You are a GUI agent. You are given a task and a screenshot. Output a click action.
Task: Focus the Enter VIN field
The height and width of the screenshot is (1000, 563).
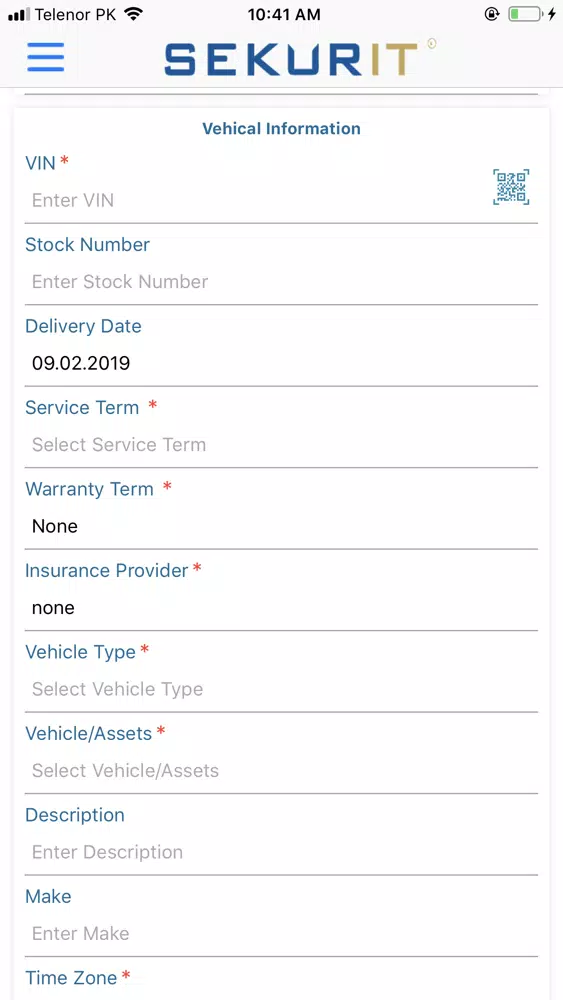[255, 200]
